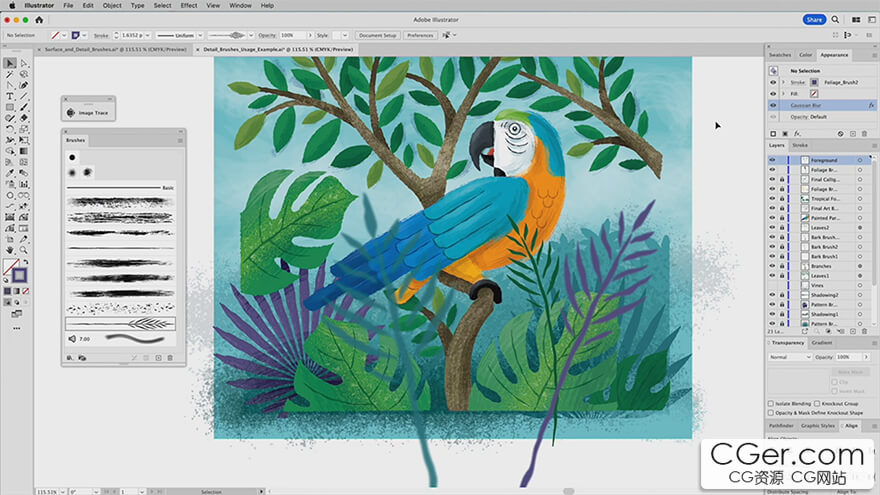Open the Effect menu
This screenshot has width=880, height=495.
pos(189,6)
